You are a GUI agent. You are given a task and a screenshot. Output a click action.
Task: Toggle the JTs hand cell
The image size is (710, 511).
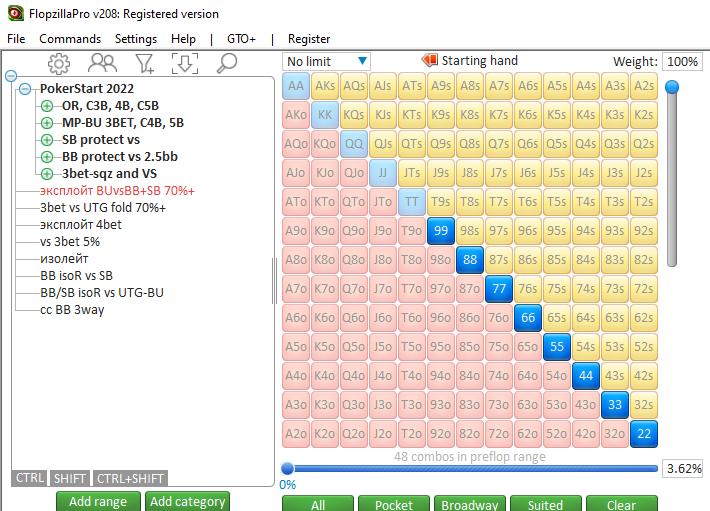coord(412,173)
